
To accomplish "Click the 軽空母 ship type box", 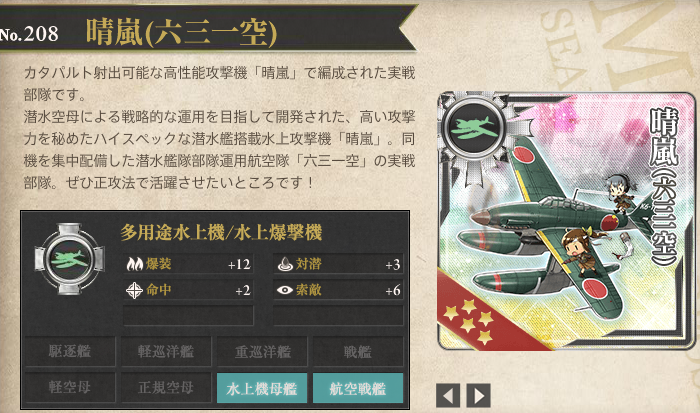I will (70, 388).
